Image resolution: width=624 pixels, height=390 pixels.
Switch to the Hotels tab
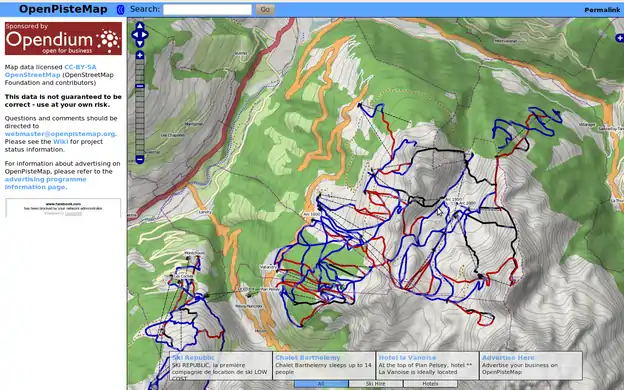pos(430,384)
